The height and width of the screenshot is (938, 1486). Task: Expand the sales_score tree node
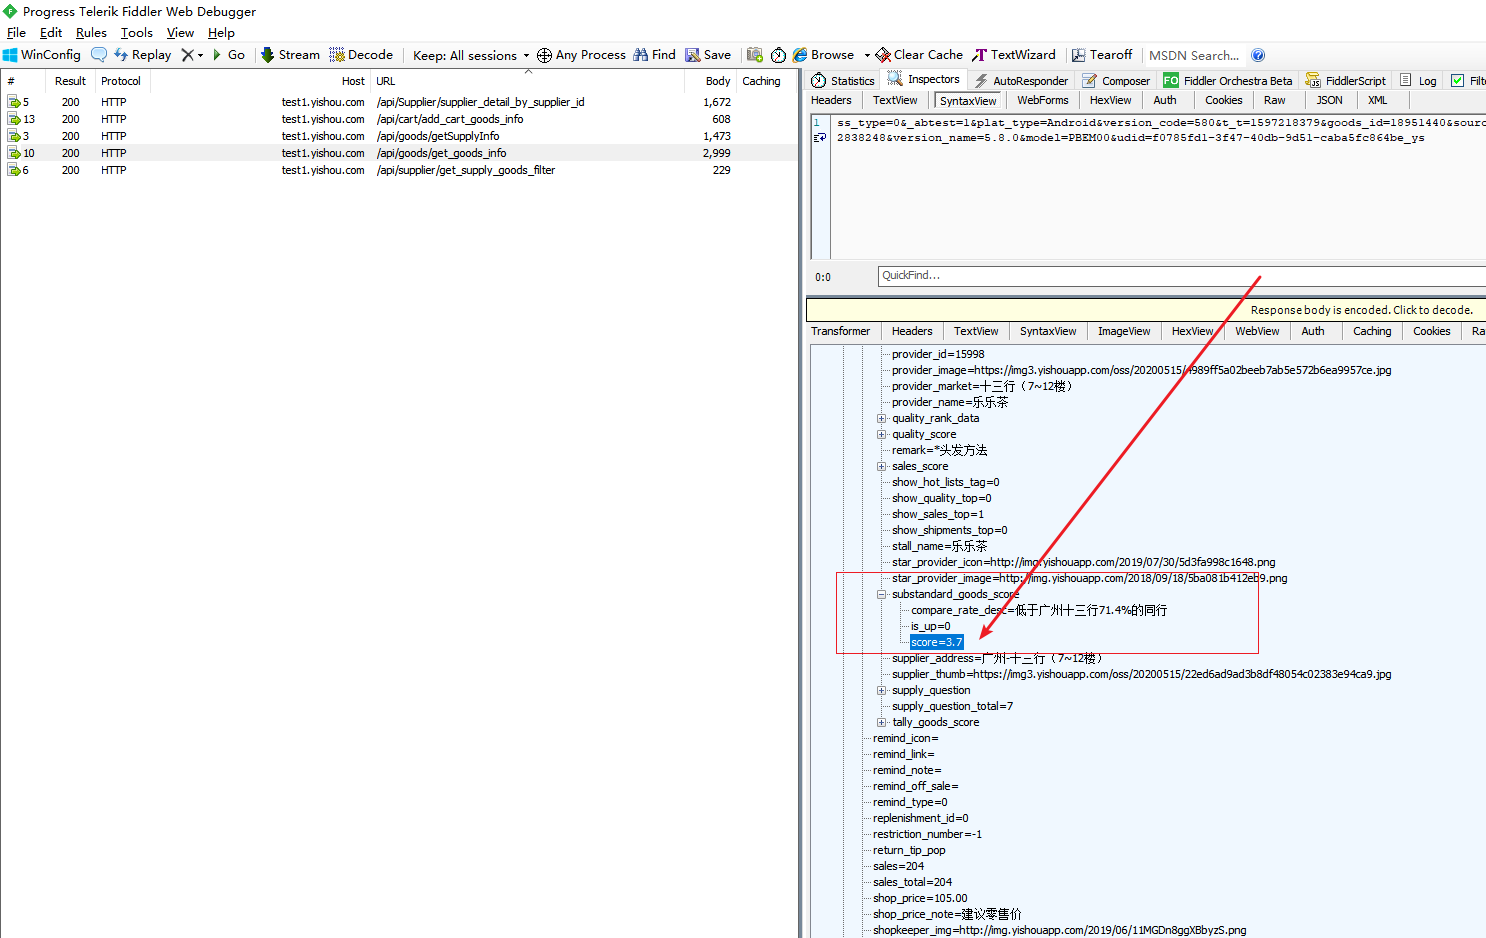[x=882, y=466]
